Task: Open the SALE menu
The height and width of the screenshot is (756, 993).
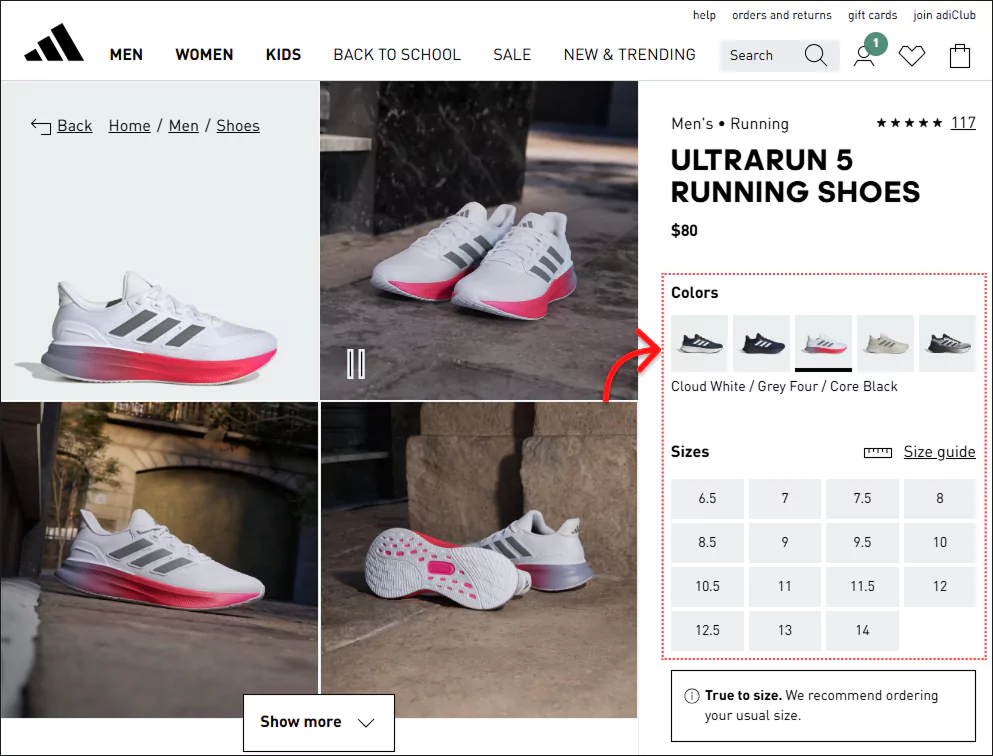Action: [512, 55]
